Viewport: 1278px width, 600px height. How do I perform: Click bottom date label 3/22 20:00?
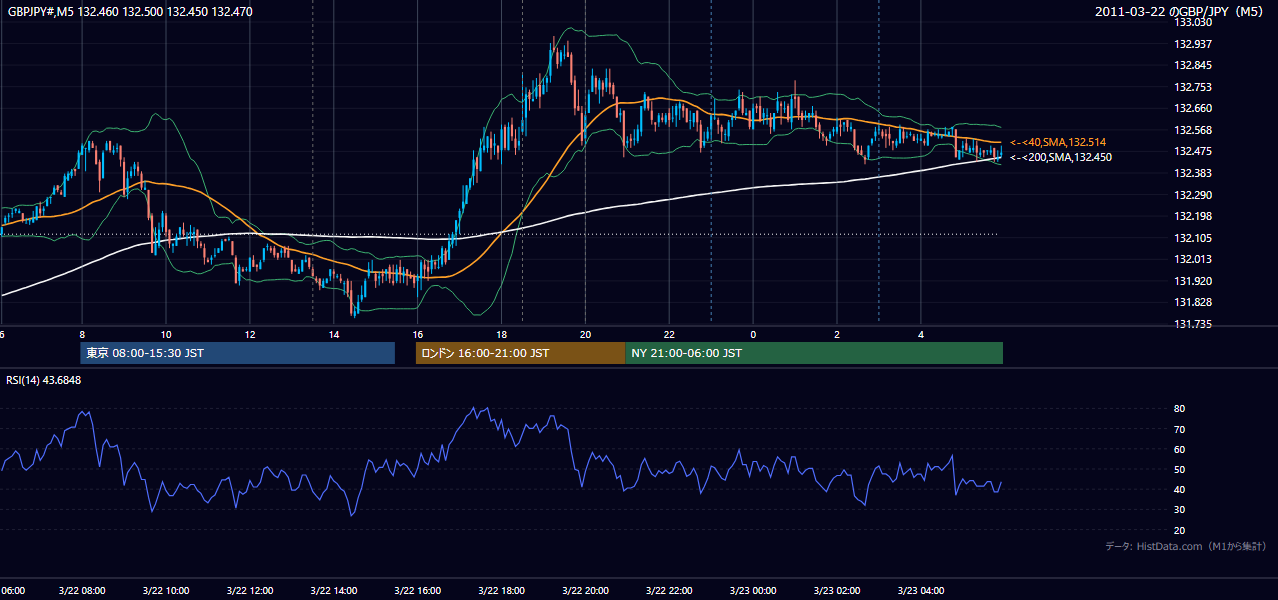point(586,591)
